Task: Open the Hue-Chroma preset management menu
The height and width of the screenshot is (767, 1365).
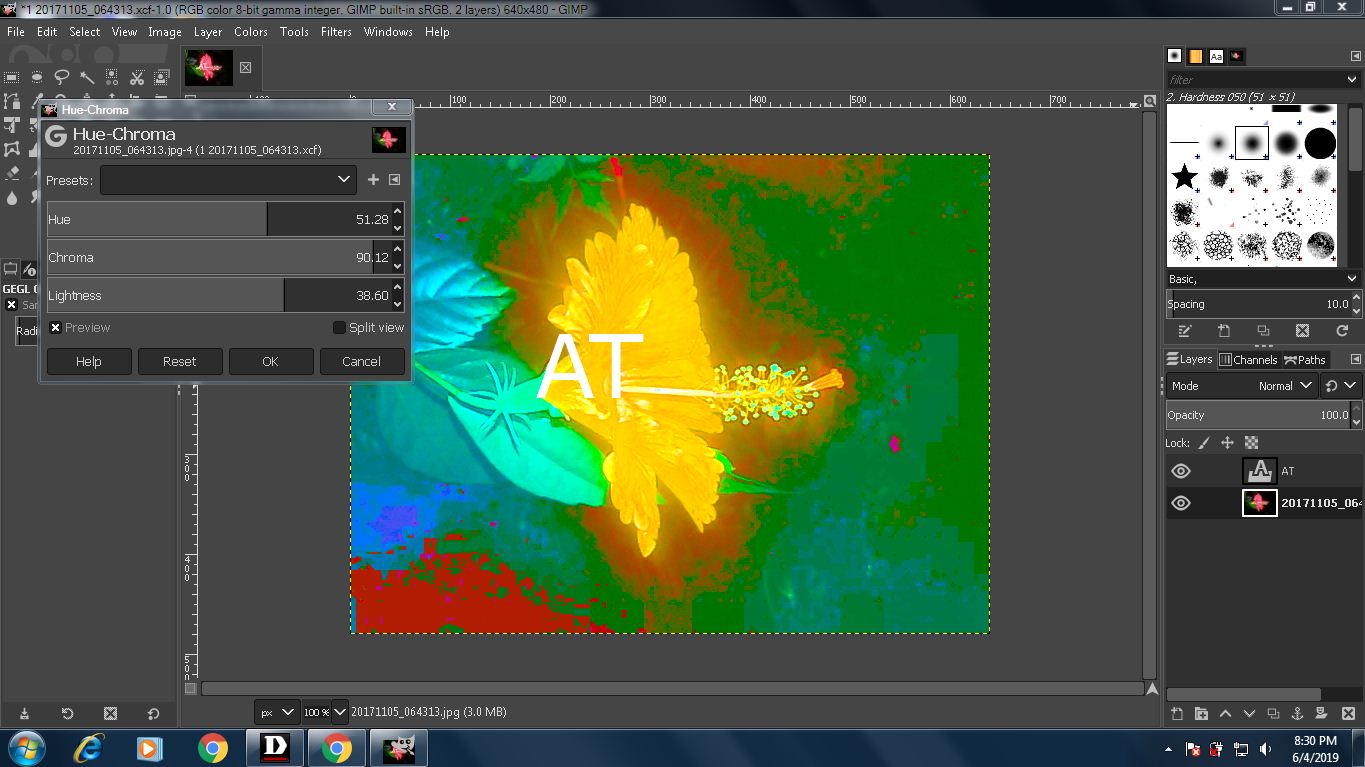Action: tap(394, 180)
